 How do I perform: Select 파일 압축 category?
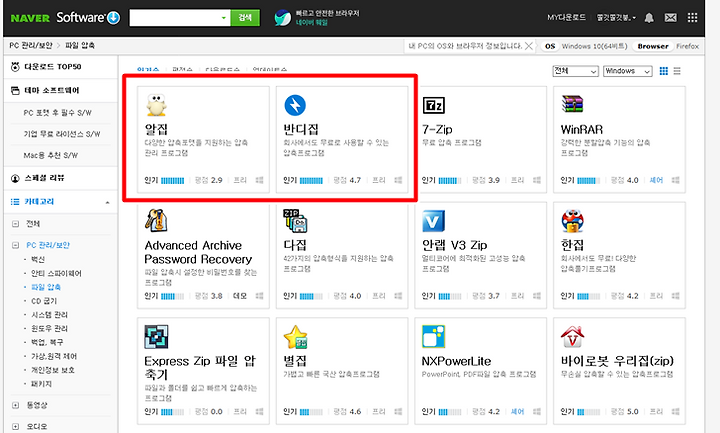tap(45, 287)
